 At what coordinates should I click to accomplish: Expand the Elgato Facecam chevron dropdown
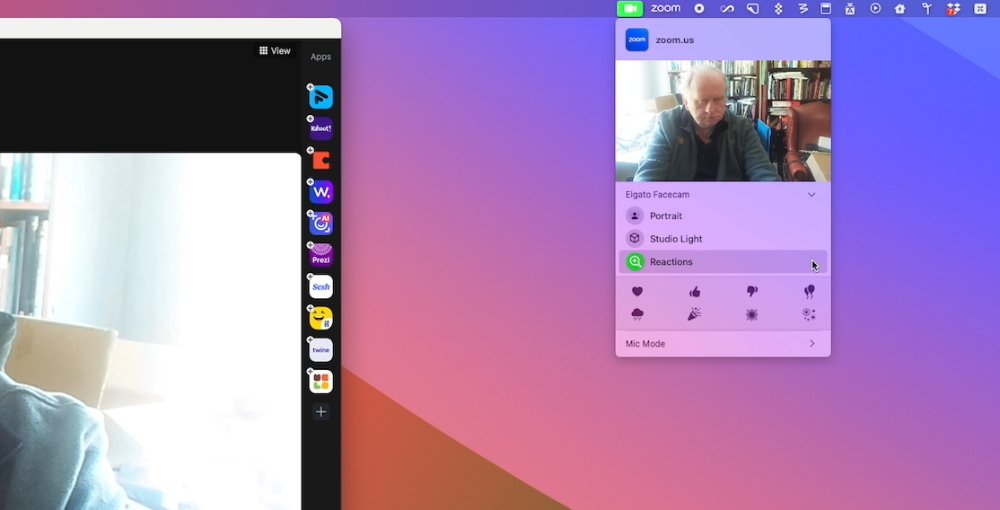coord(811,194)
